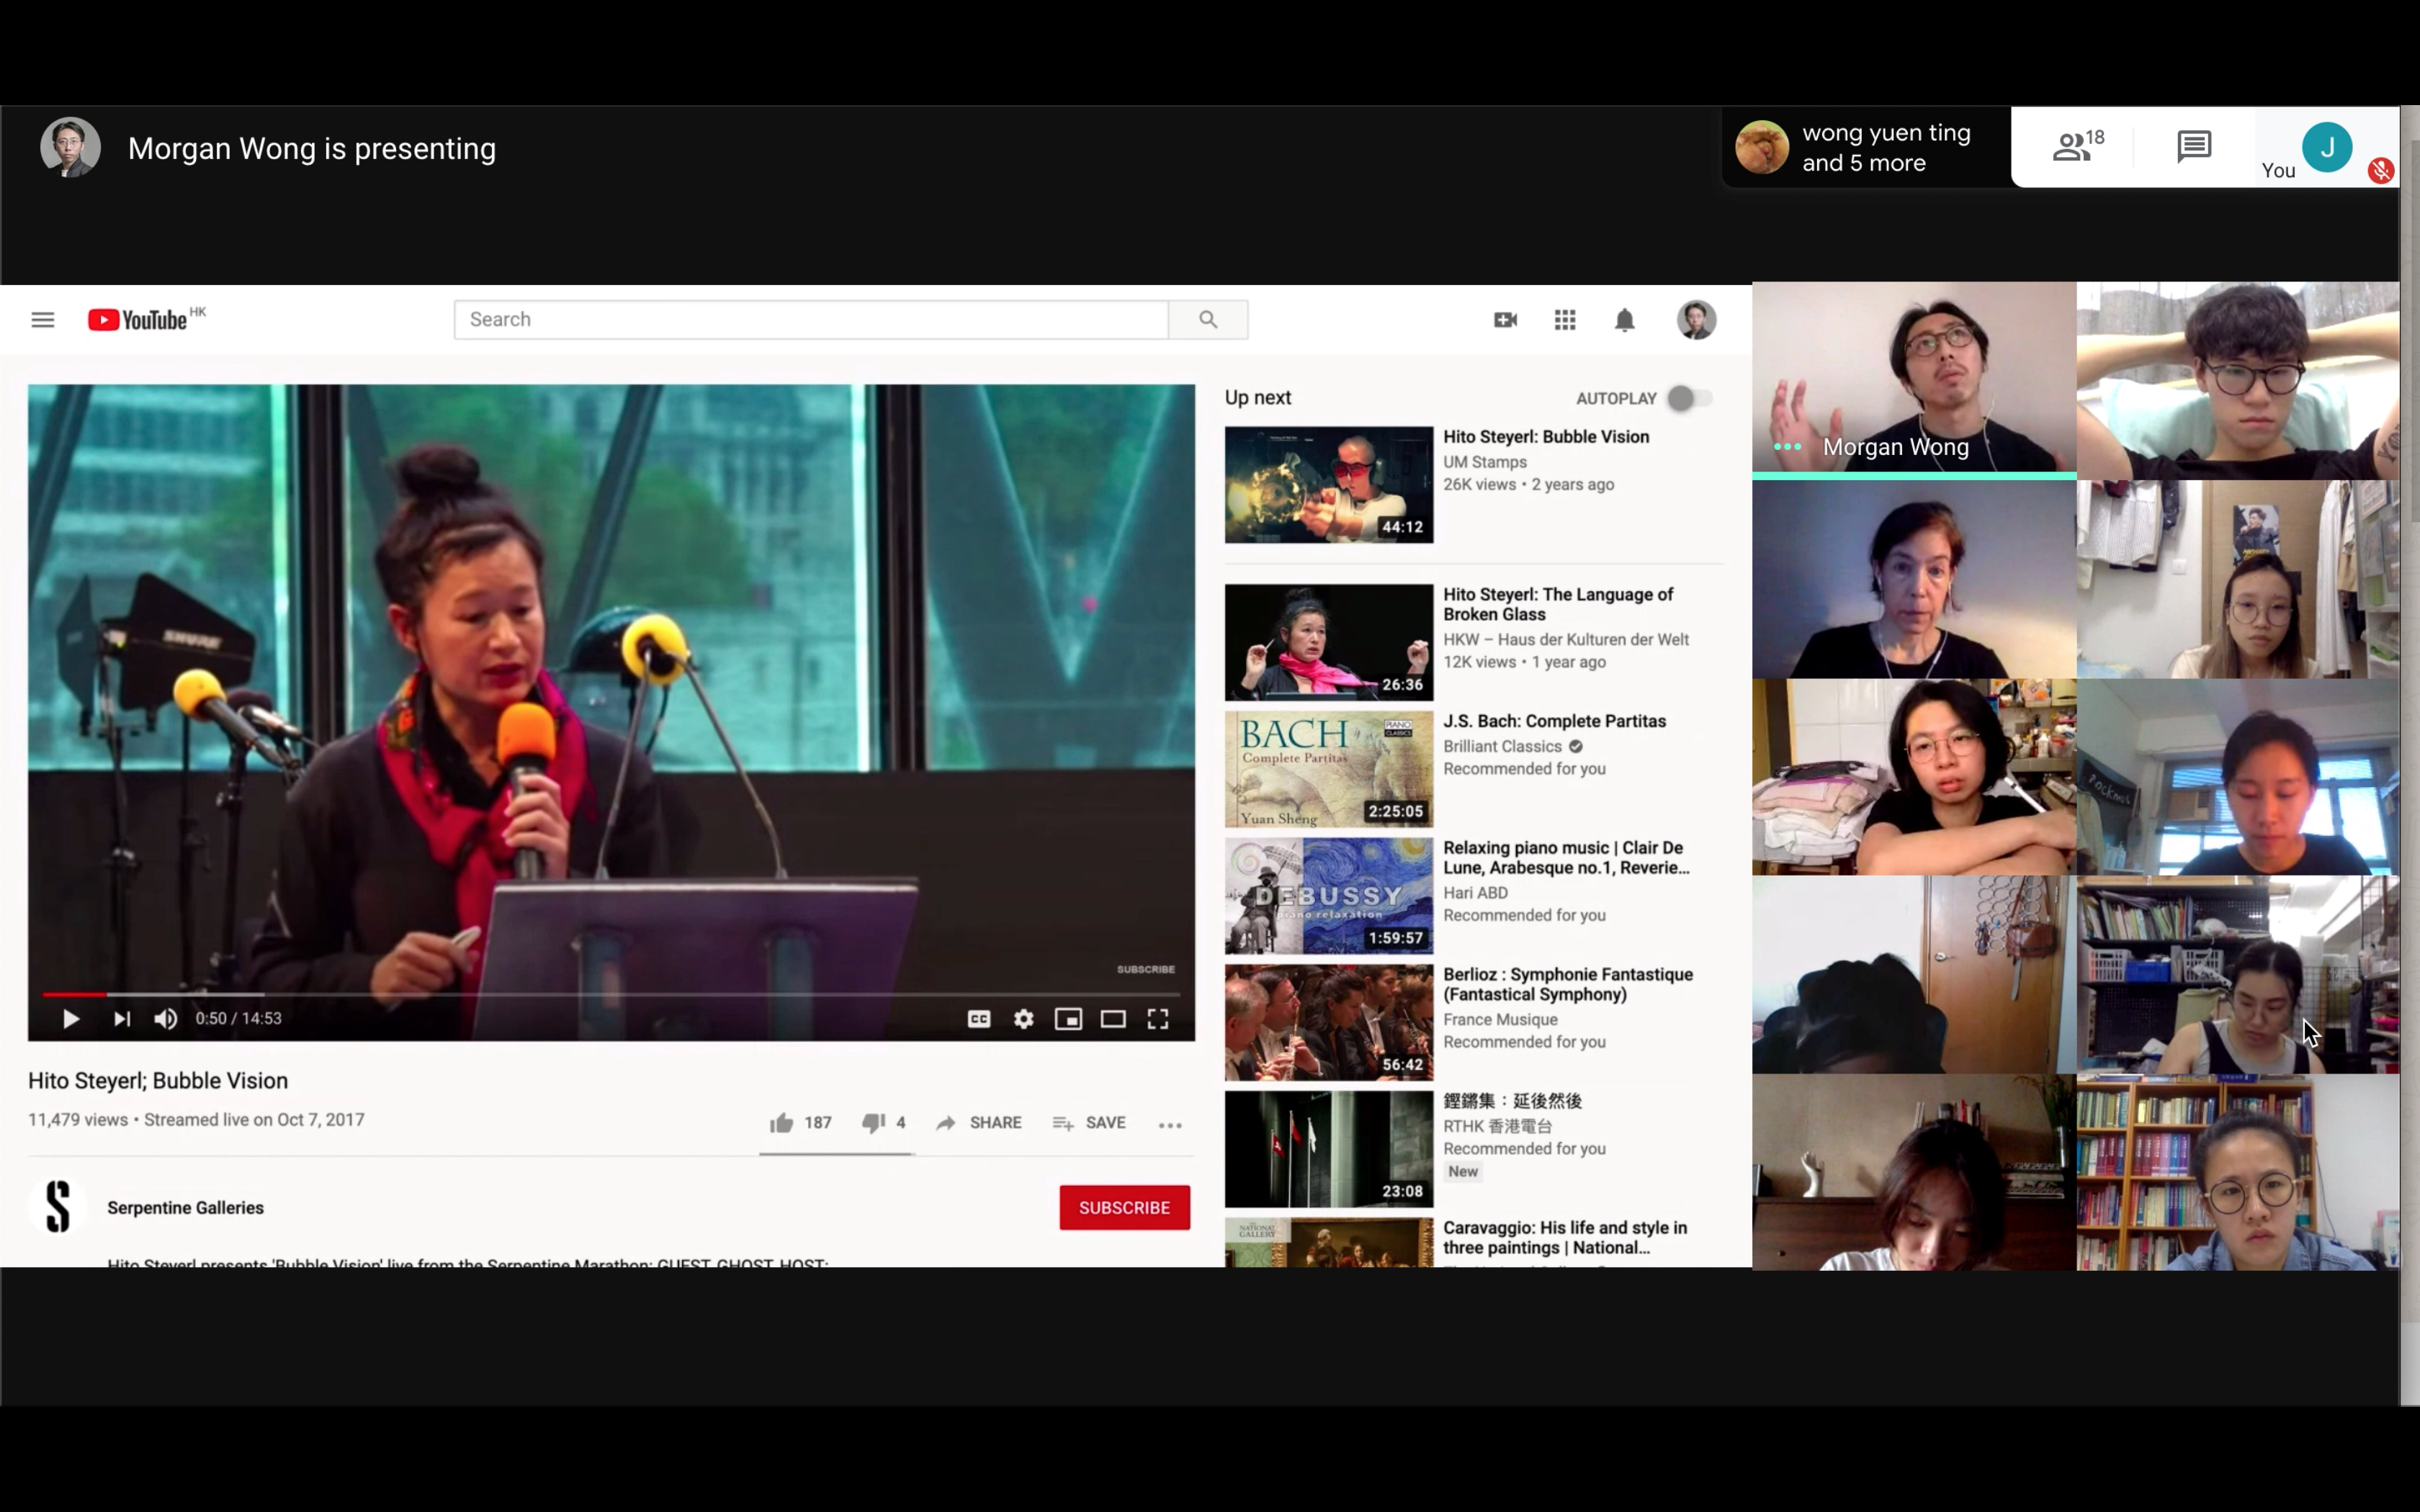Click the Brilliant Classics channel name
The width and height of the screenshot is (2420, 1512).
click(1502, 746)
